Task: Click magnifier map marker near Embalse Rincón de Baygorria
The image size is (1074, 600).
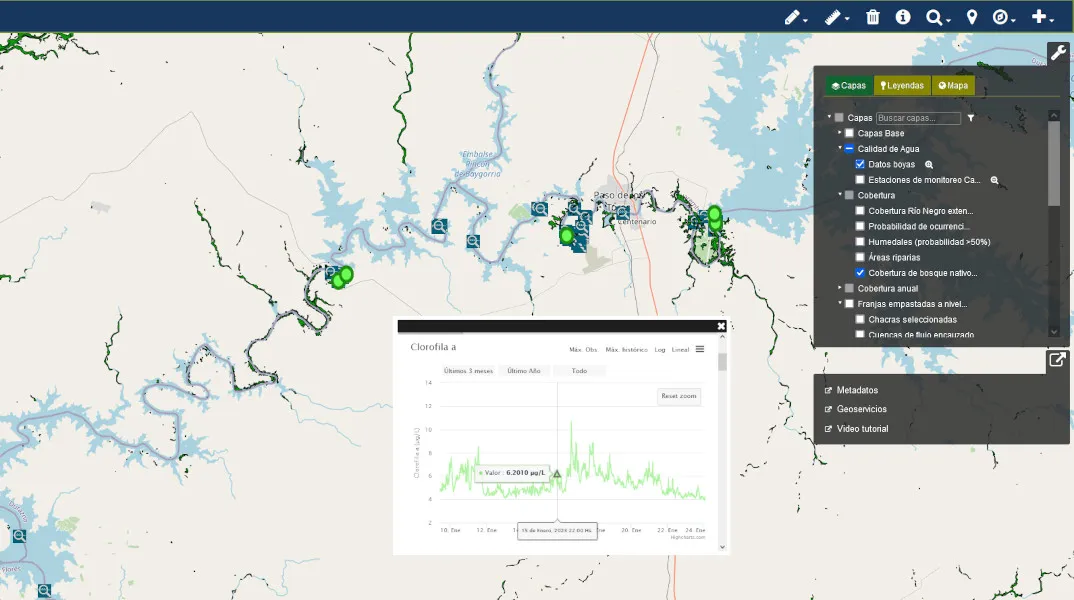Action: [439, 226]
